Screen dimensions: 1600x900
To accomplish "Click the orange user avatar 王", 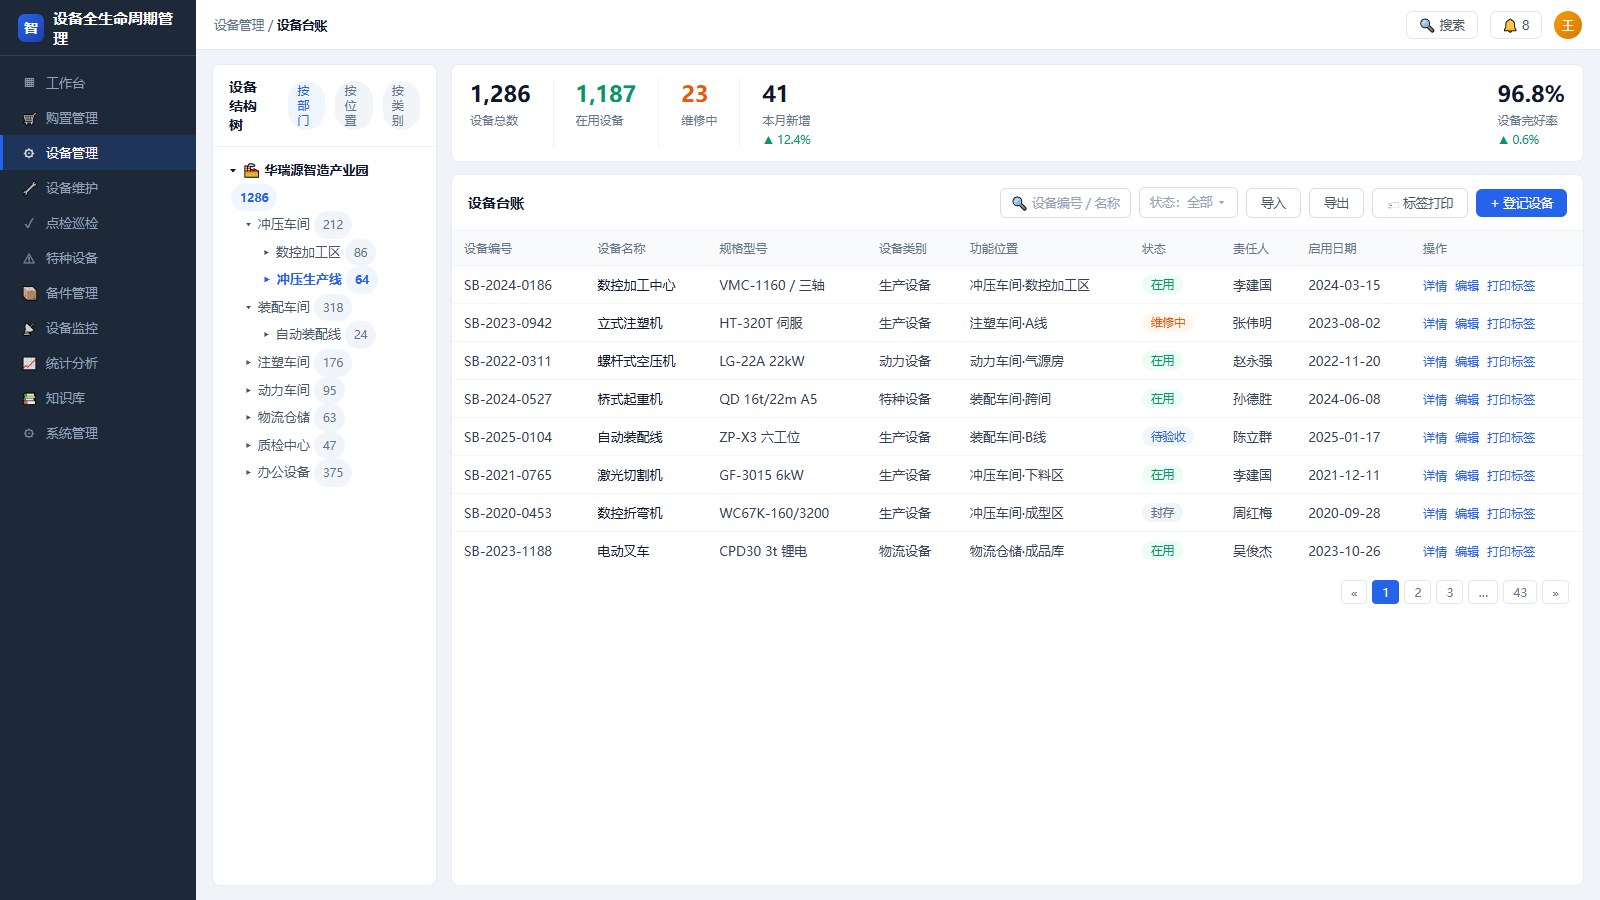I will [x=1568, y=25].
